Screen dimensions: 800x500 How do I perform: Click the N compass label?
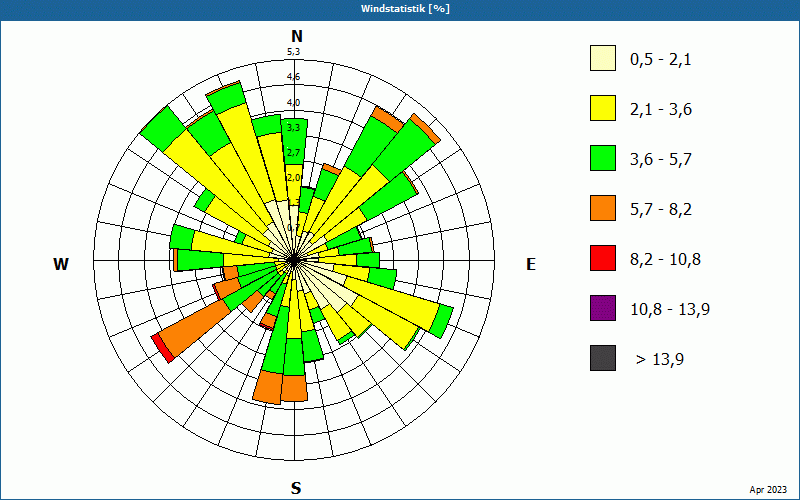click(296, 36)
